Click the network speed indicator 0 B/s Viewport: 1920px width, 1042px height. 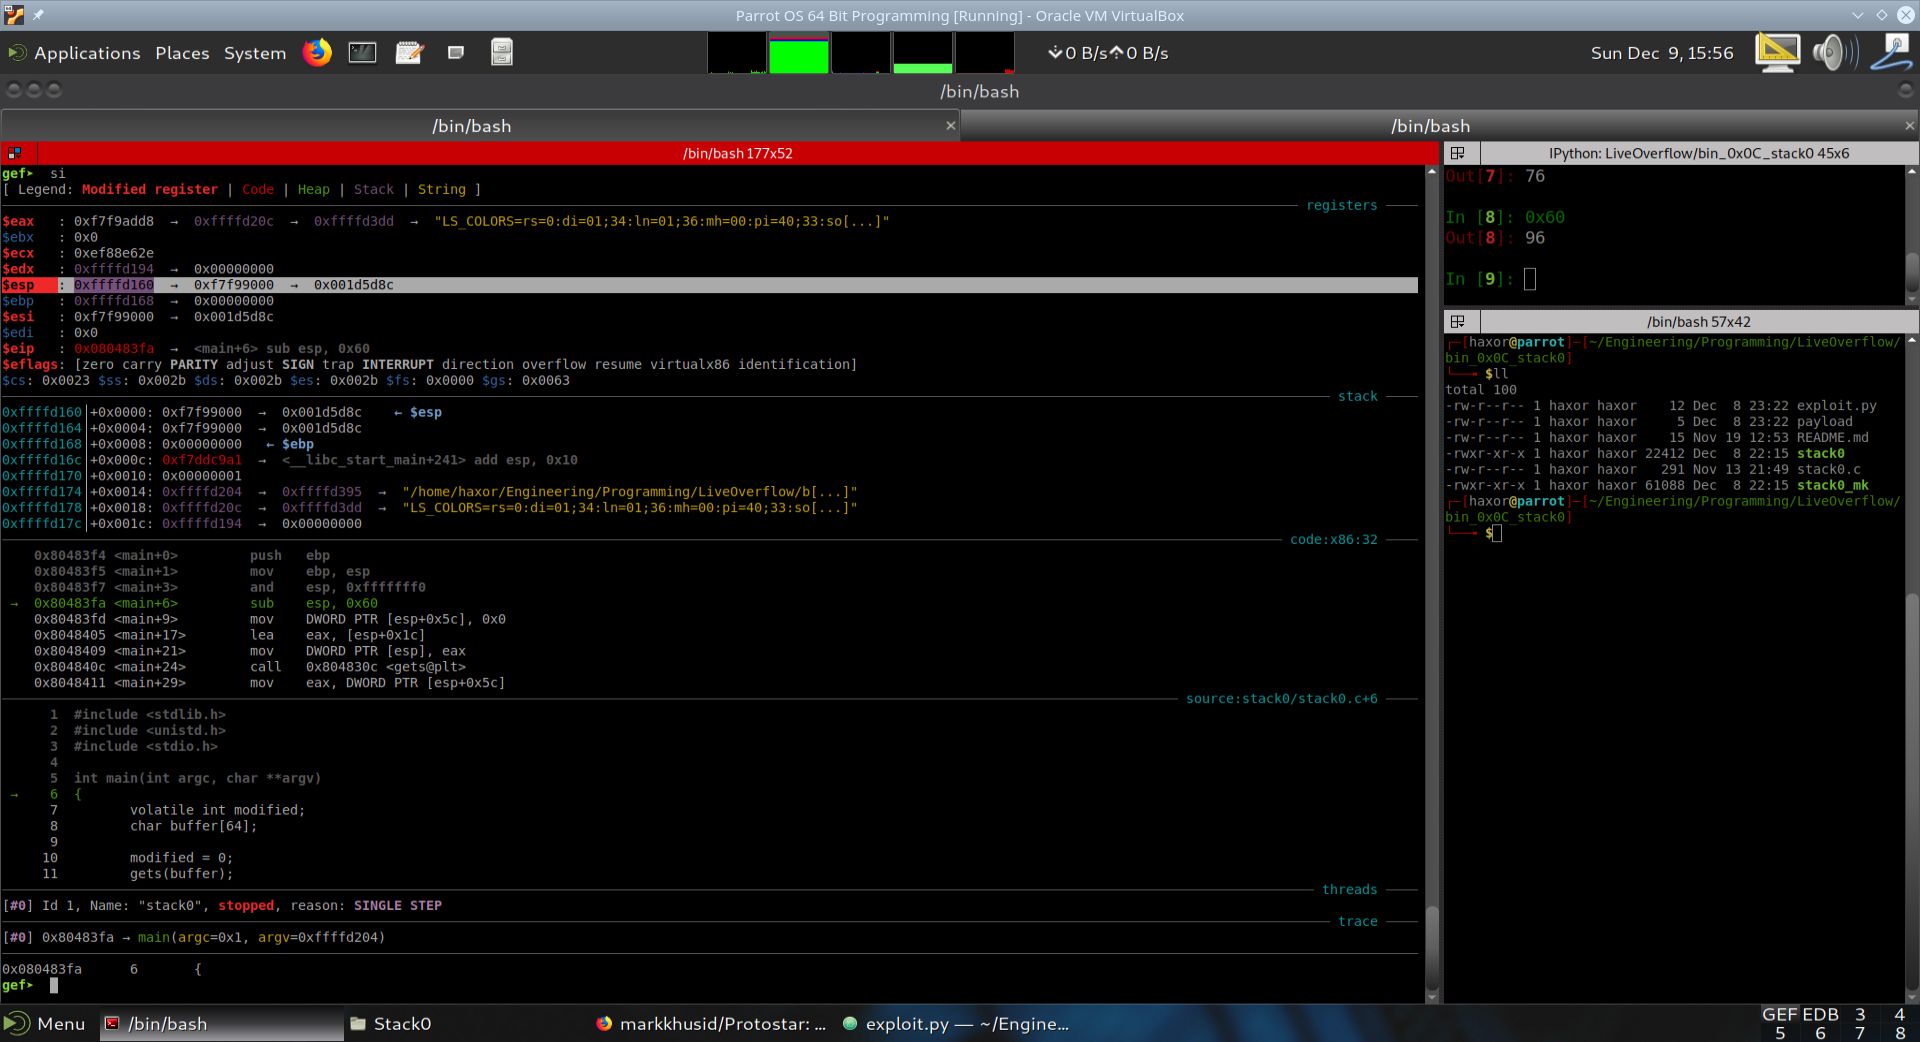click(x=1108, y=53)
